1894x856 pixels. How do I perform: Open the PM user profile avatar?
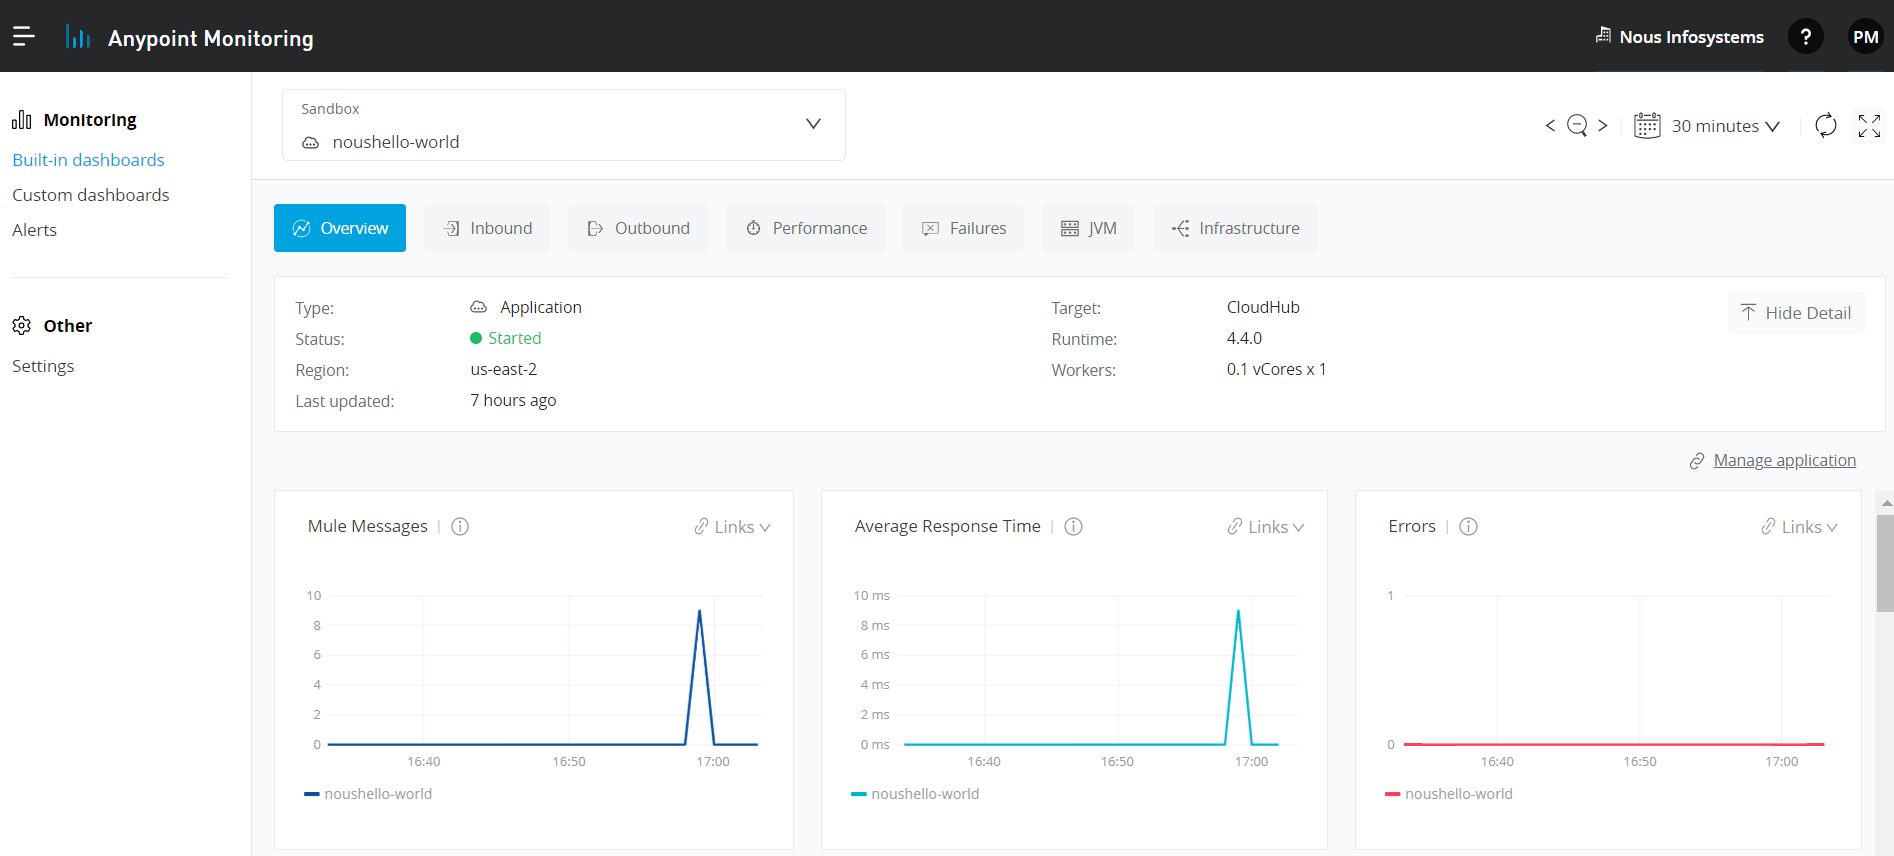click(1865, 37)
